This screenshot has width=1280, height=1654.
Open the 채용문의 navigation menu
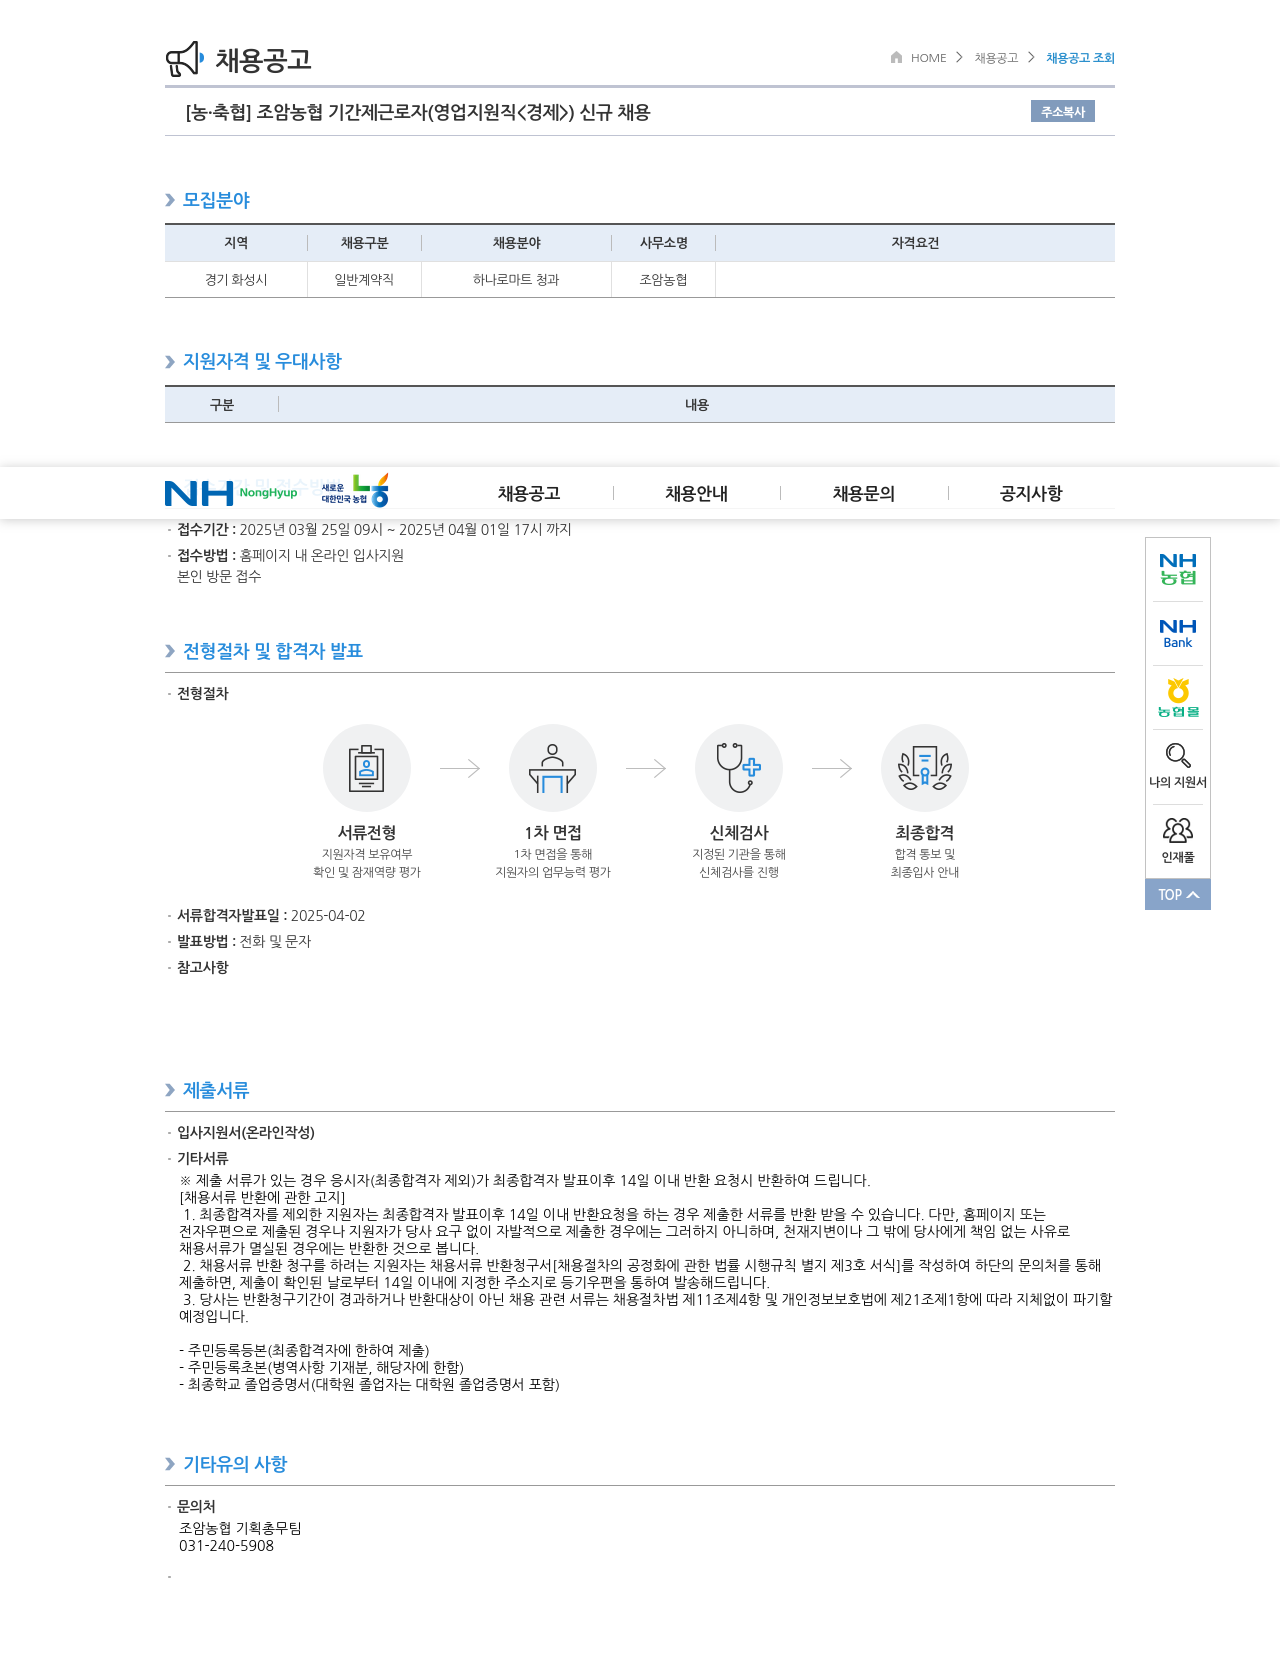coord(864,493)
